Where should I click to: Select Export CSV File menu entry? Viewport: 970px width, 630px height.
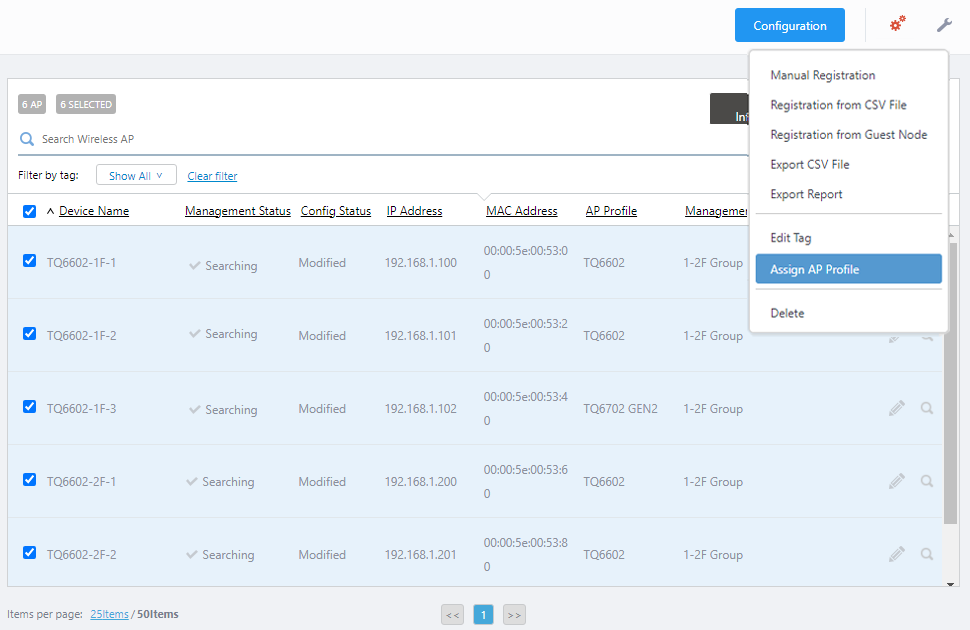point(810,164)
